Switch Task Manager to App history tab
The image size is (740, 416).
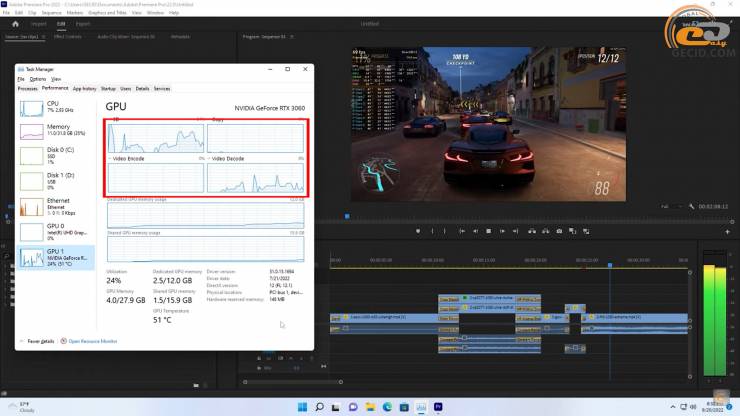coord(84,88)
